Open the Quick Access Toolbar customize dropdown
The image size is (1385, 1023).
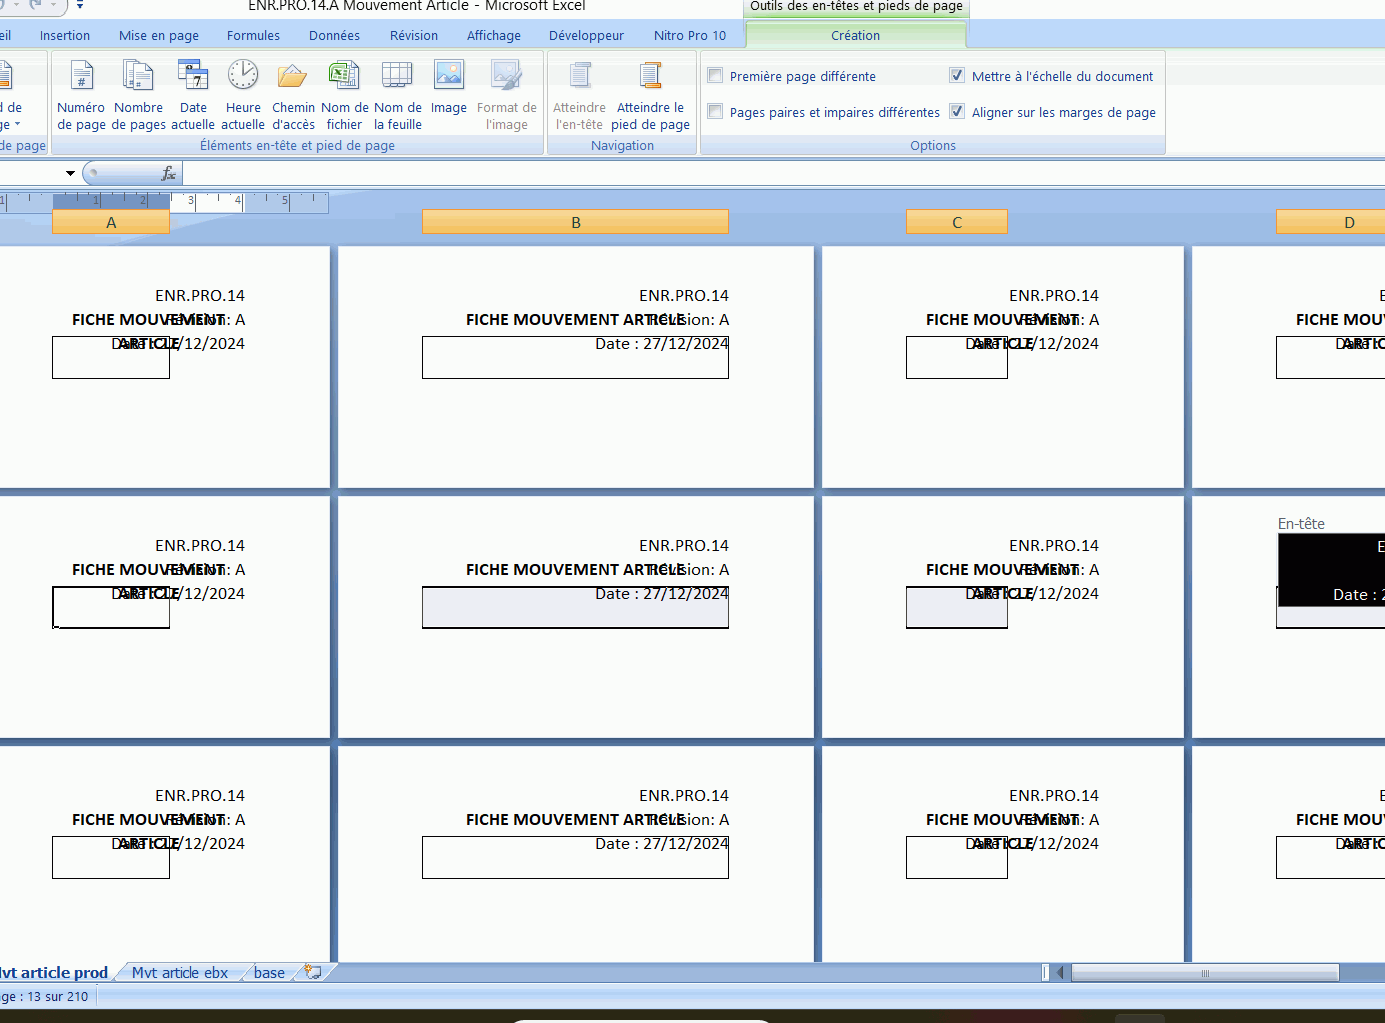pyautogui.click(x=80, y=6)
